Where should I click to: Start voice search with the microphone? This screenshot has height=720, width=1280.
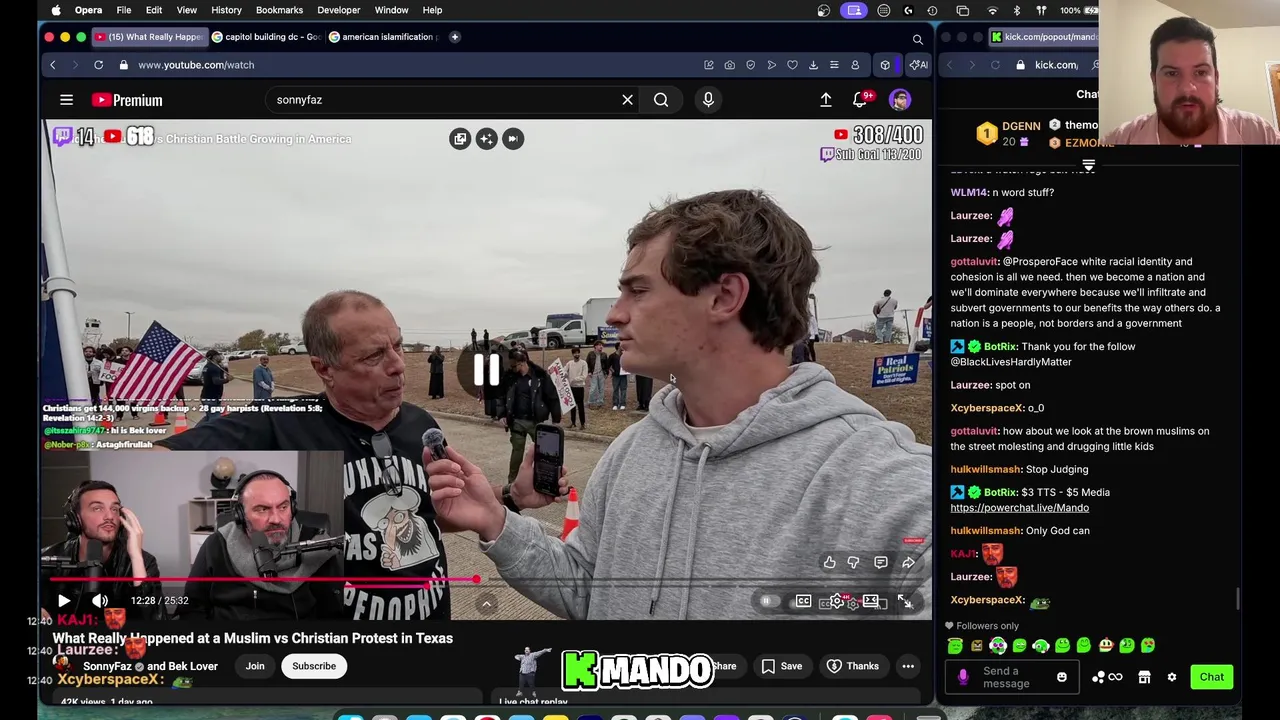708,100
